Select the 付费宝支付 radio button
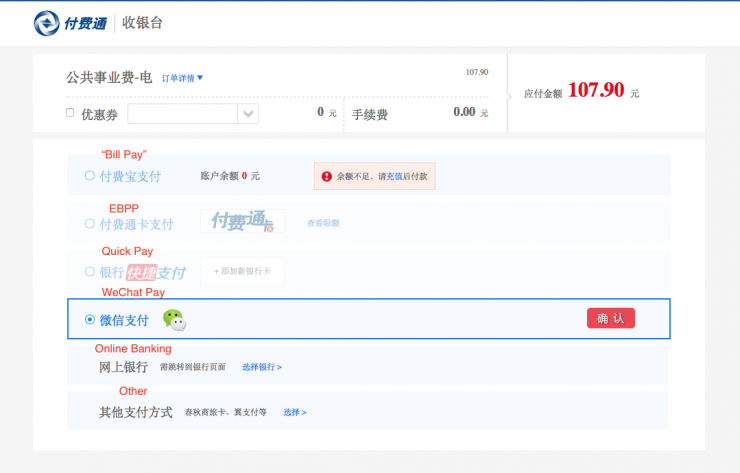The image size is (740, 473). 90,176
